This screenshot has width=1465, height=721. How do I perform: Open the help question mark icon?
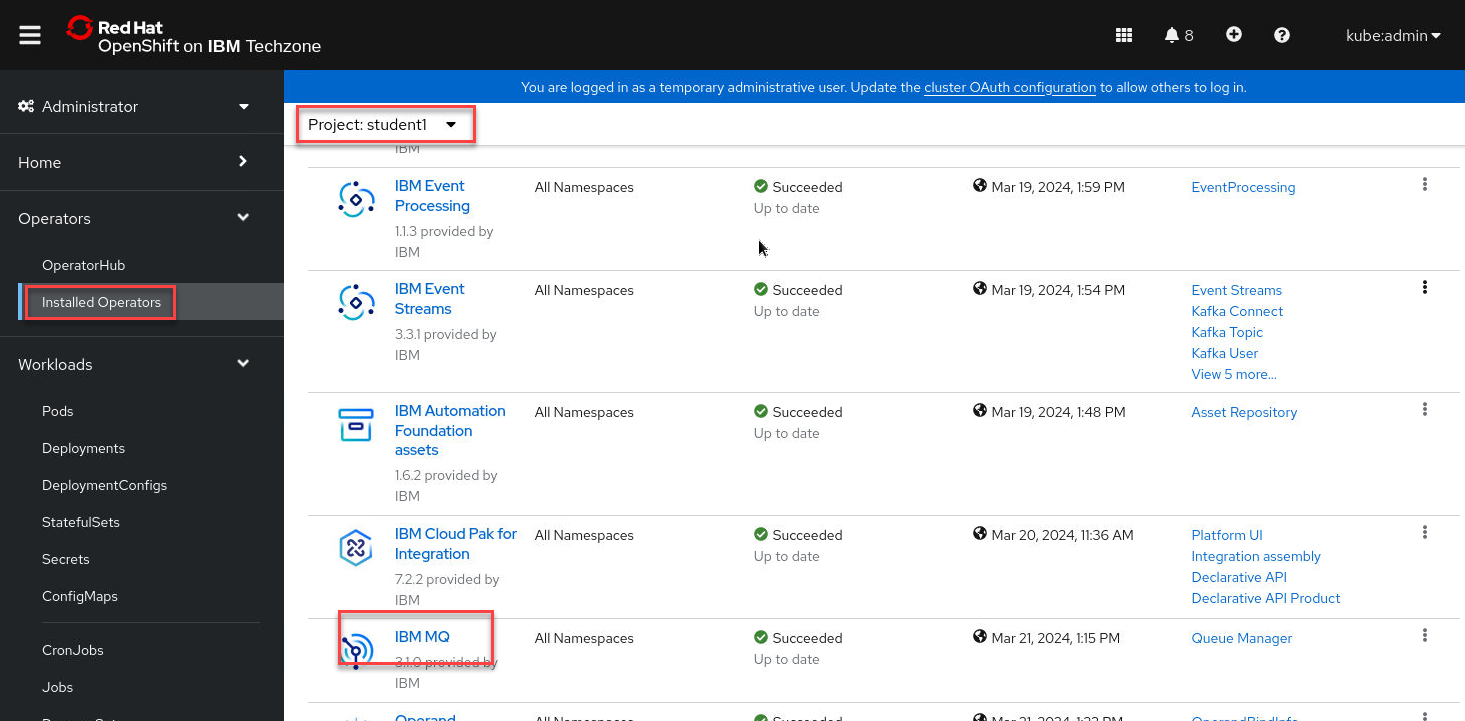(x=1282, y=35)
